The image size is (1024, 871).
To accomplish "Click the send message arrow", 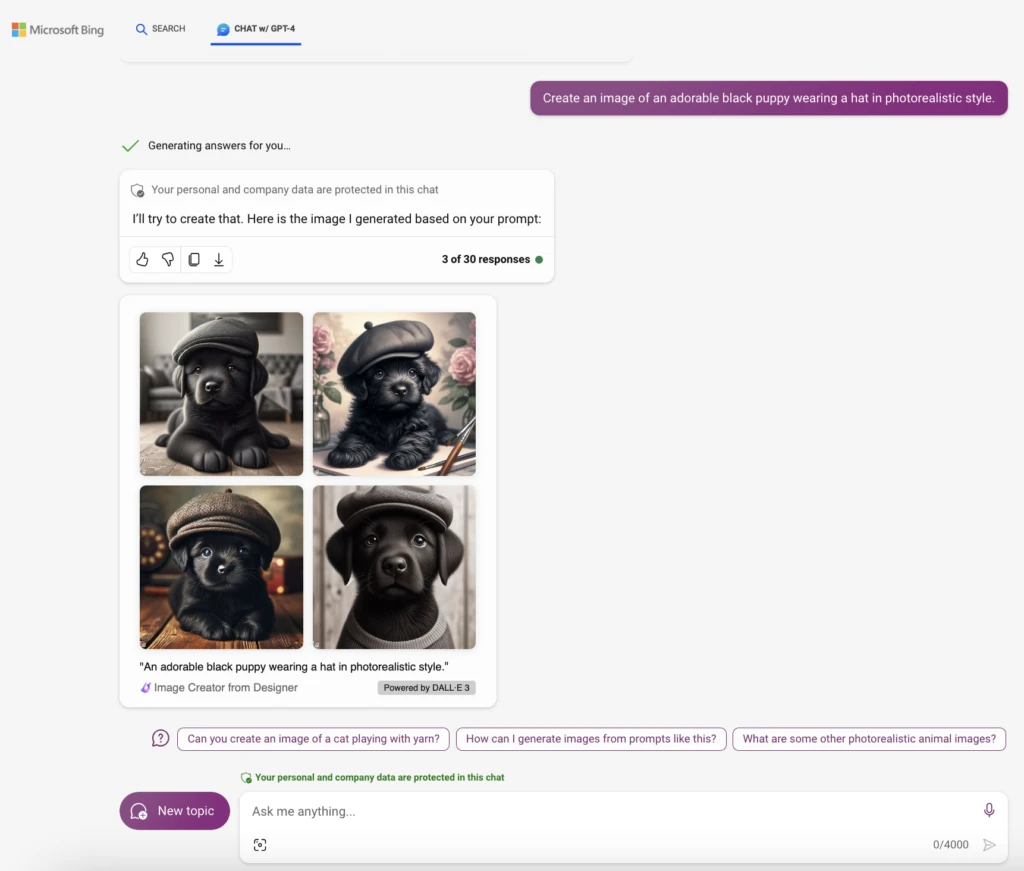I will point(990,845).
